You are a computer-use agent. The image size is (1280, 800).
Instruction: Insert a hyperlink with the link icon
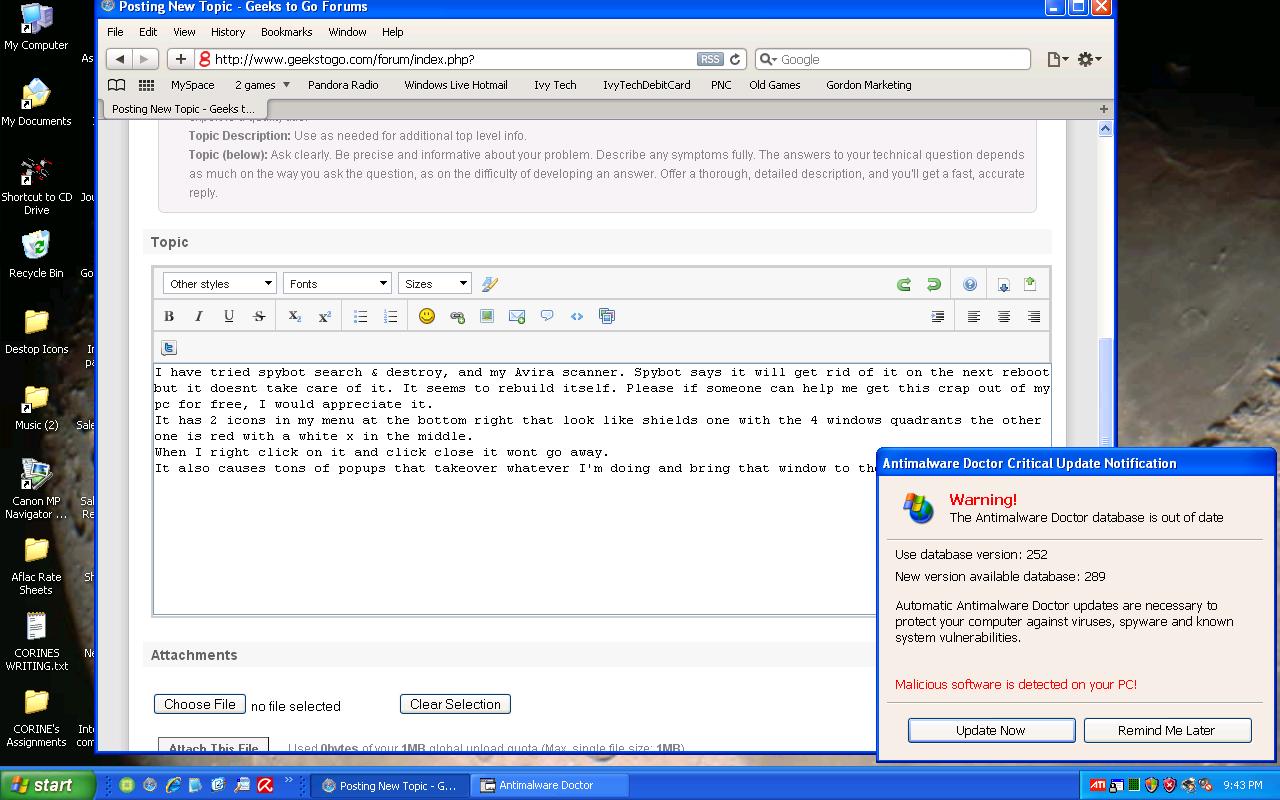[x=457, y=316]
